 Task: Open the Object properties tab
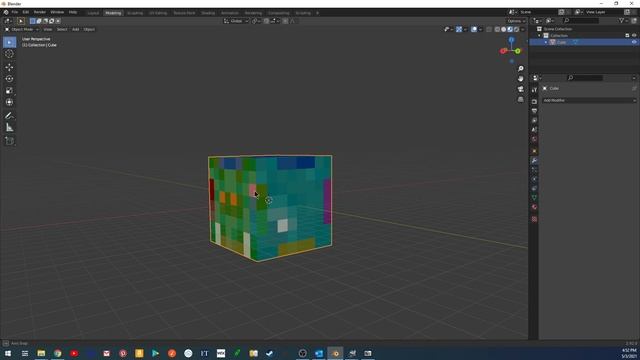534,151
